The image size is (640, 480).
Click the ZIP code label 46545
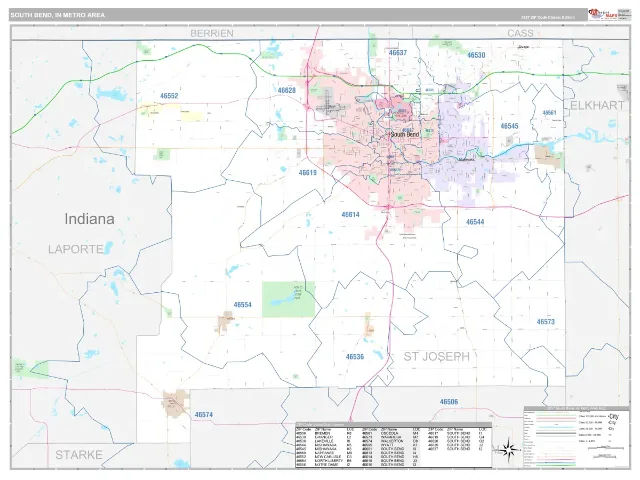[509, 126]
